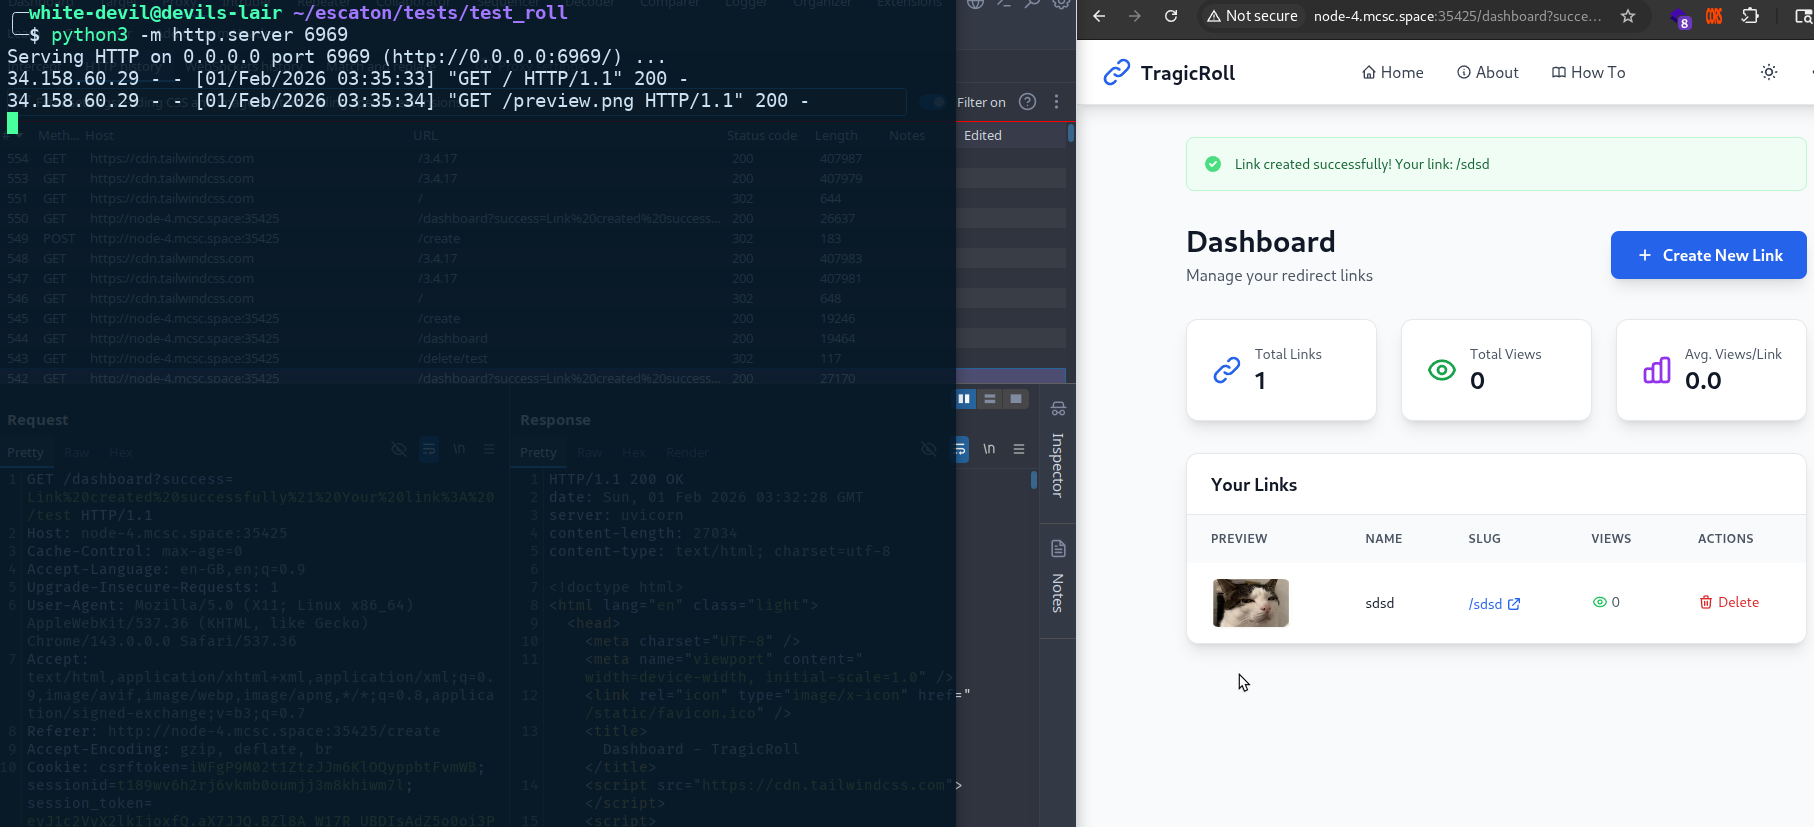Click the terminal python3 http.server command
This screenshot has height=827, width=1814.
[x=199, y=35]
